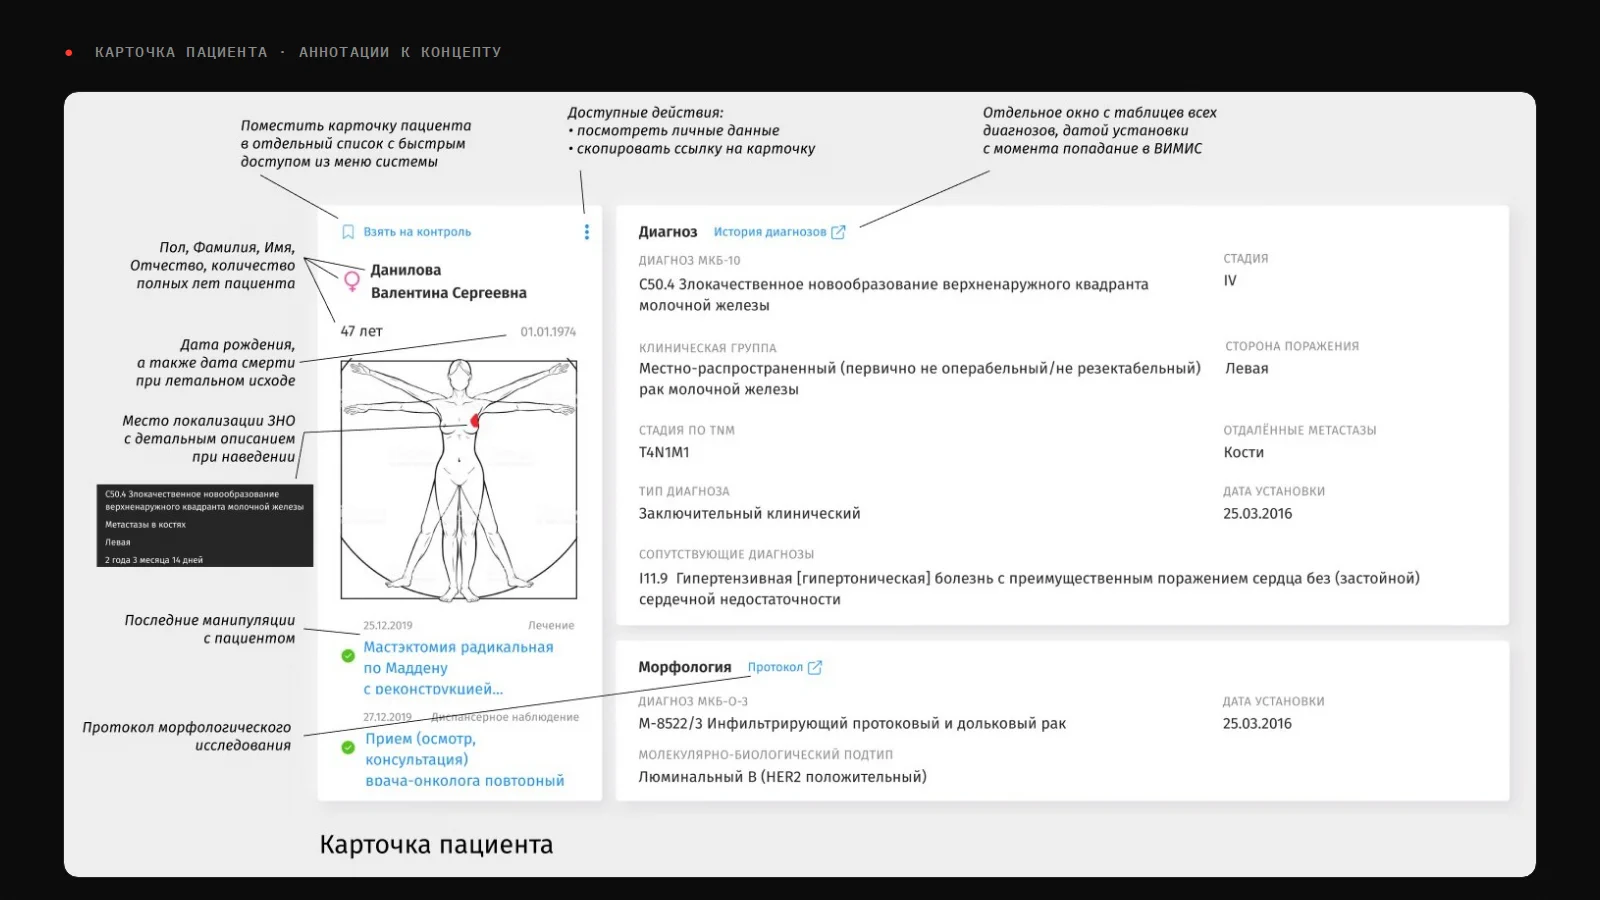Viewport: 1600px width, 900px height.
Task: Click the manipulation date 27.12.2019
Action: coord(388,717)
